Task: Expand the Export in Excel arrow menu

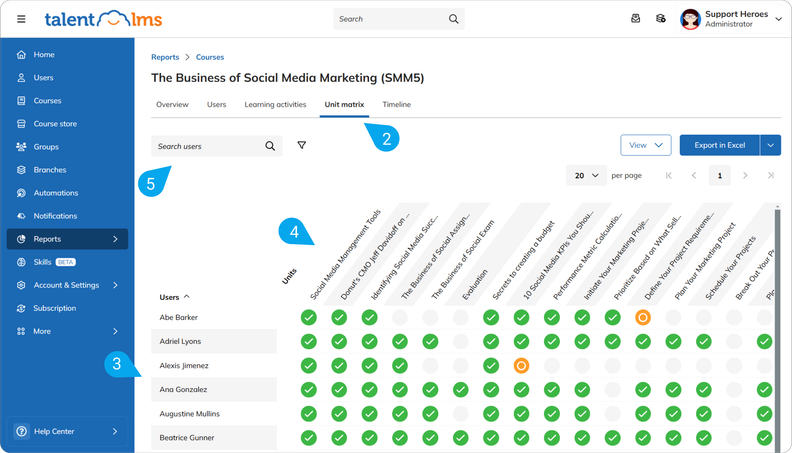Action: (x=770, y=146)
